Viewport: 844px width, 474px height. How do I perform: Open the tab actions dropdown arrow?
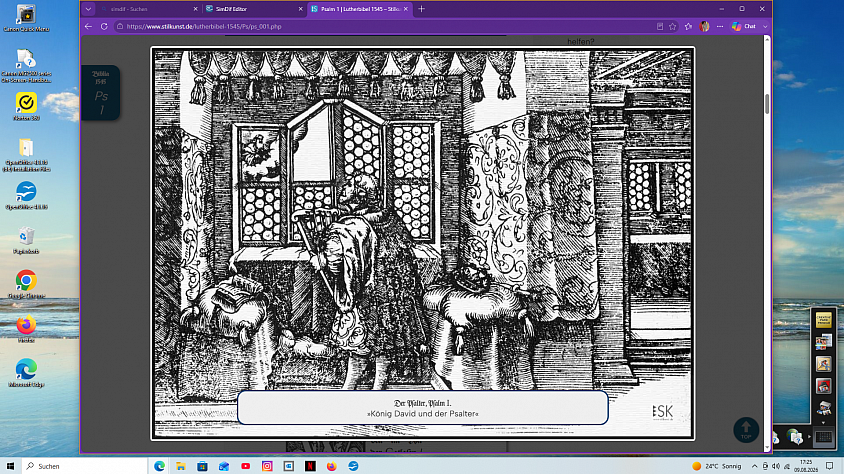(x=88, y=9)
